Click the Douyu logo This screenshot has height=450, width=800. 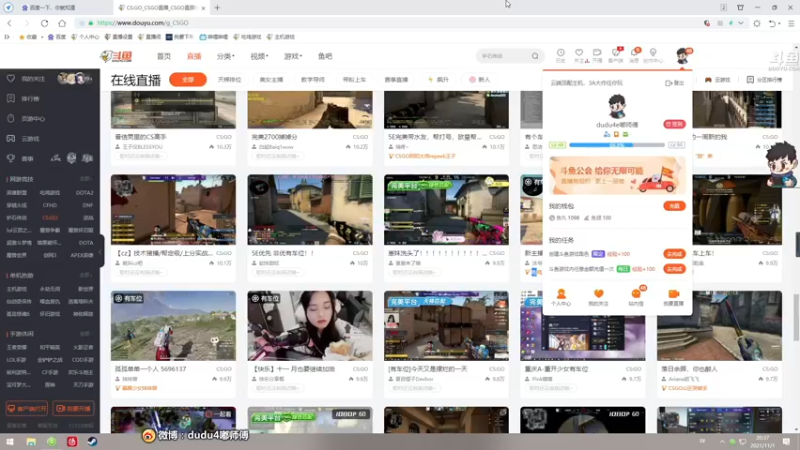coord(116,56)
